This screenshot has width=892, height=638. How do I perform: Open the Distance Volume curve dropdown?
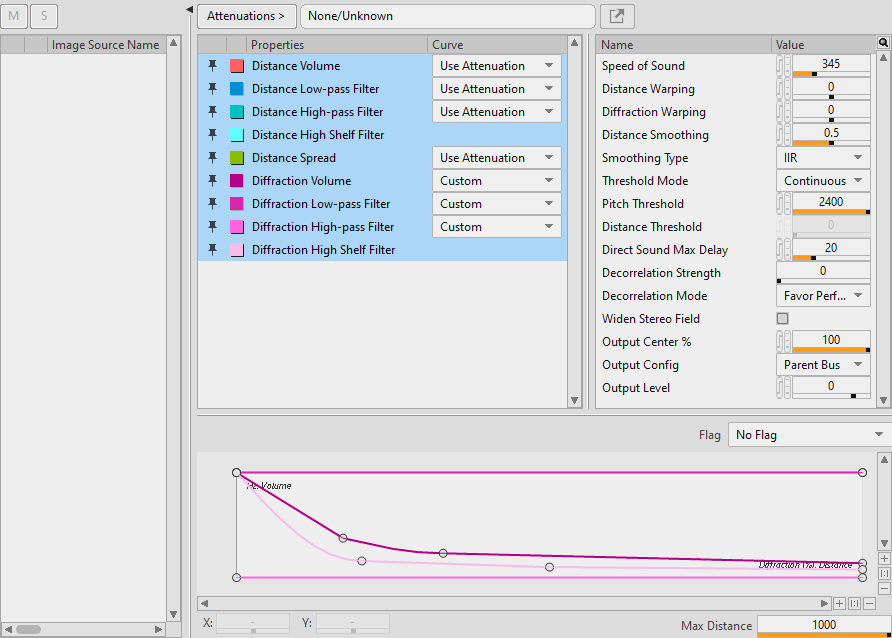496,66
